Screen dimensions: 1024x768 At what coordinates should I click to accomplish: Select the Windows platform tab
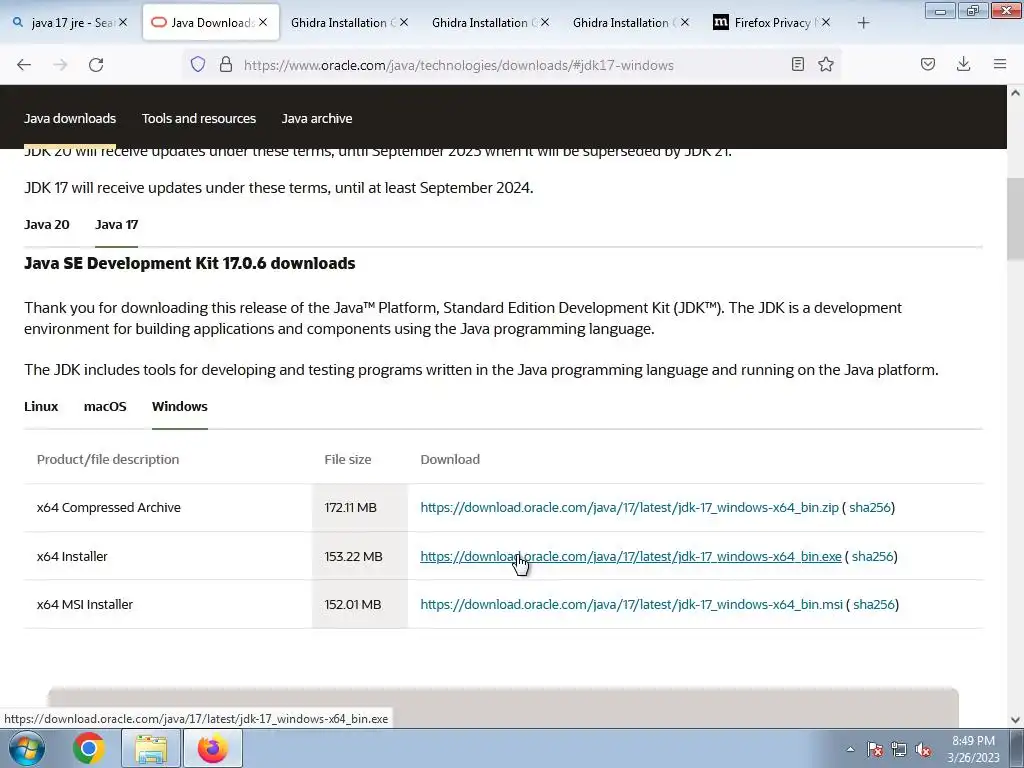(x=180, y=406)
